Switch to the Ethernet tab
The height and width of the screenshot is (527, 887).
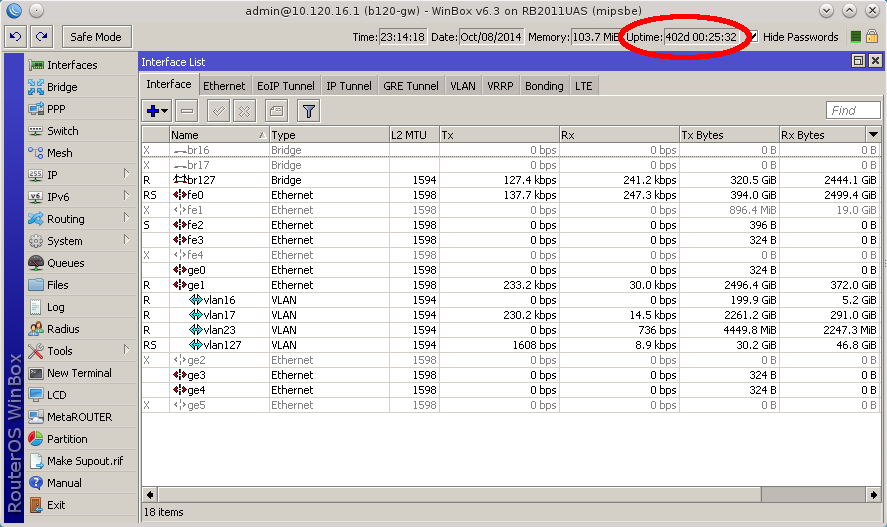224,86
